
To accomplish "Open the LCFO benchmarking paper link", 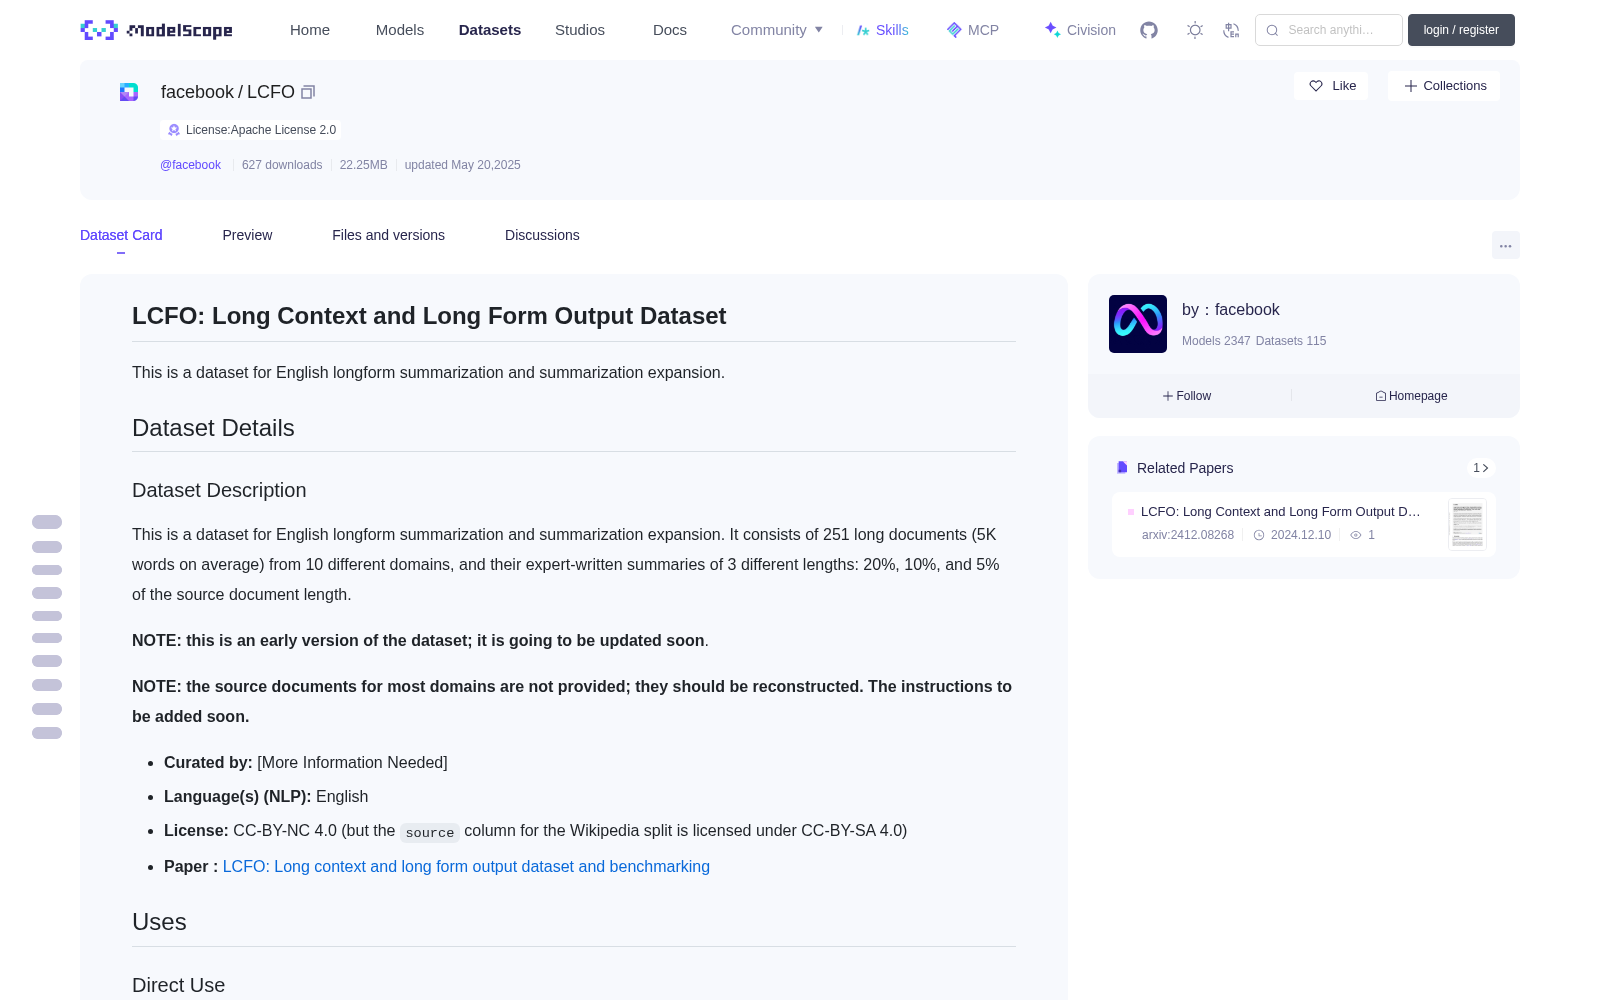I will [x=466, y=867].
